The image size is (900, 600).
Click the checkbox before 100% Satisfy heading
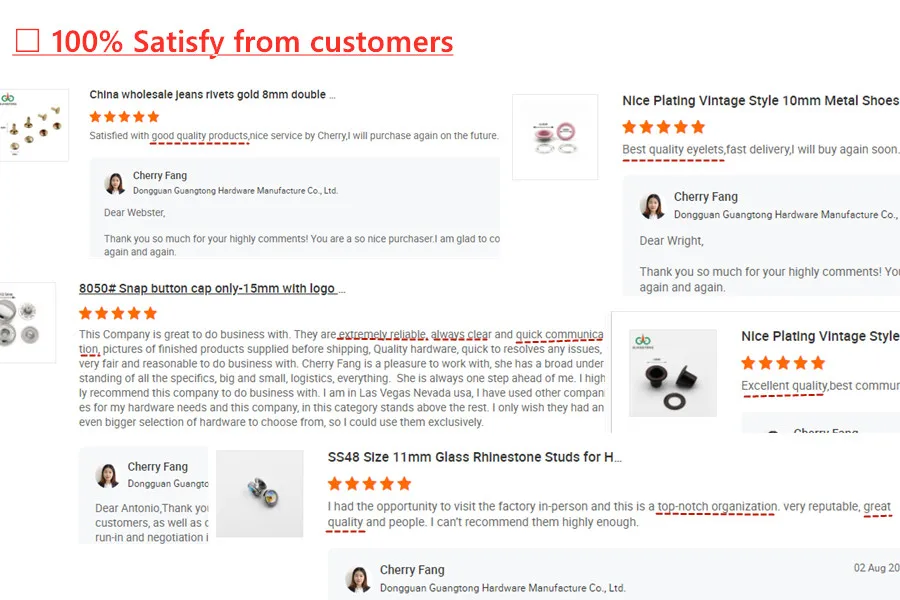click(x=27, y=42)
